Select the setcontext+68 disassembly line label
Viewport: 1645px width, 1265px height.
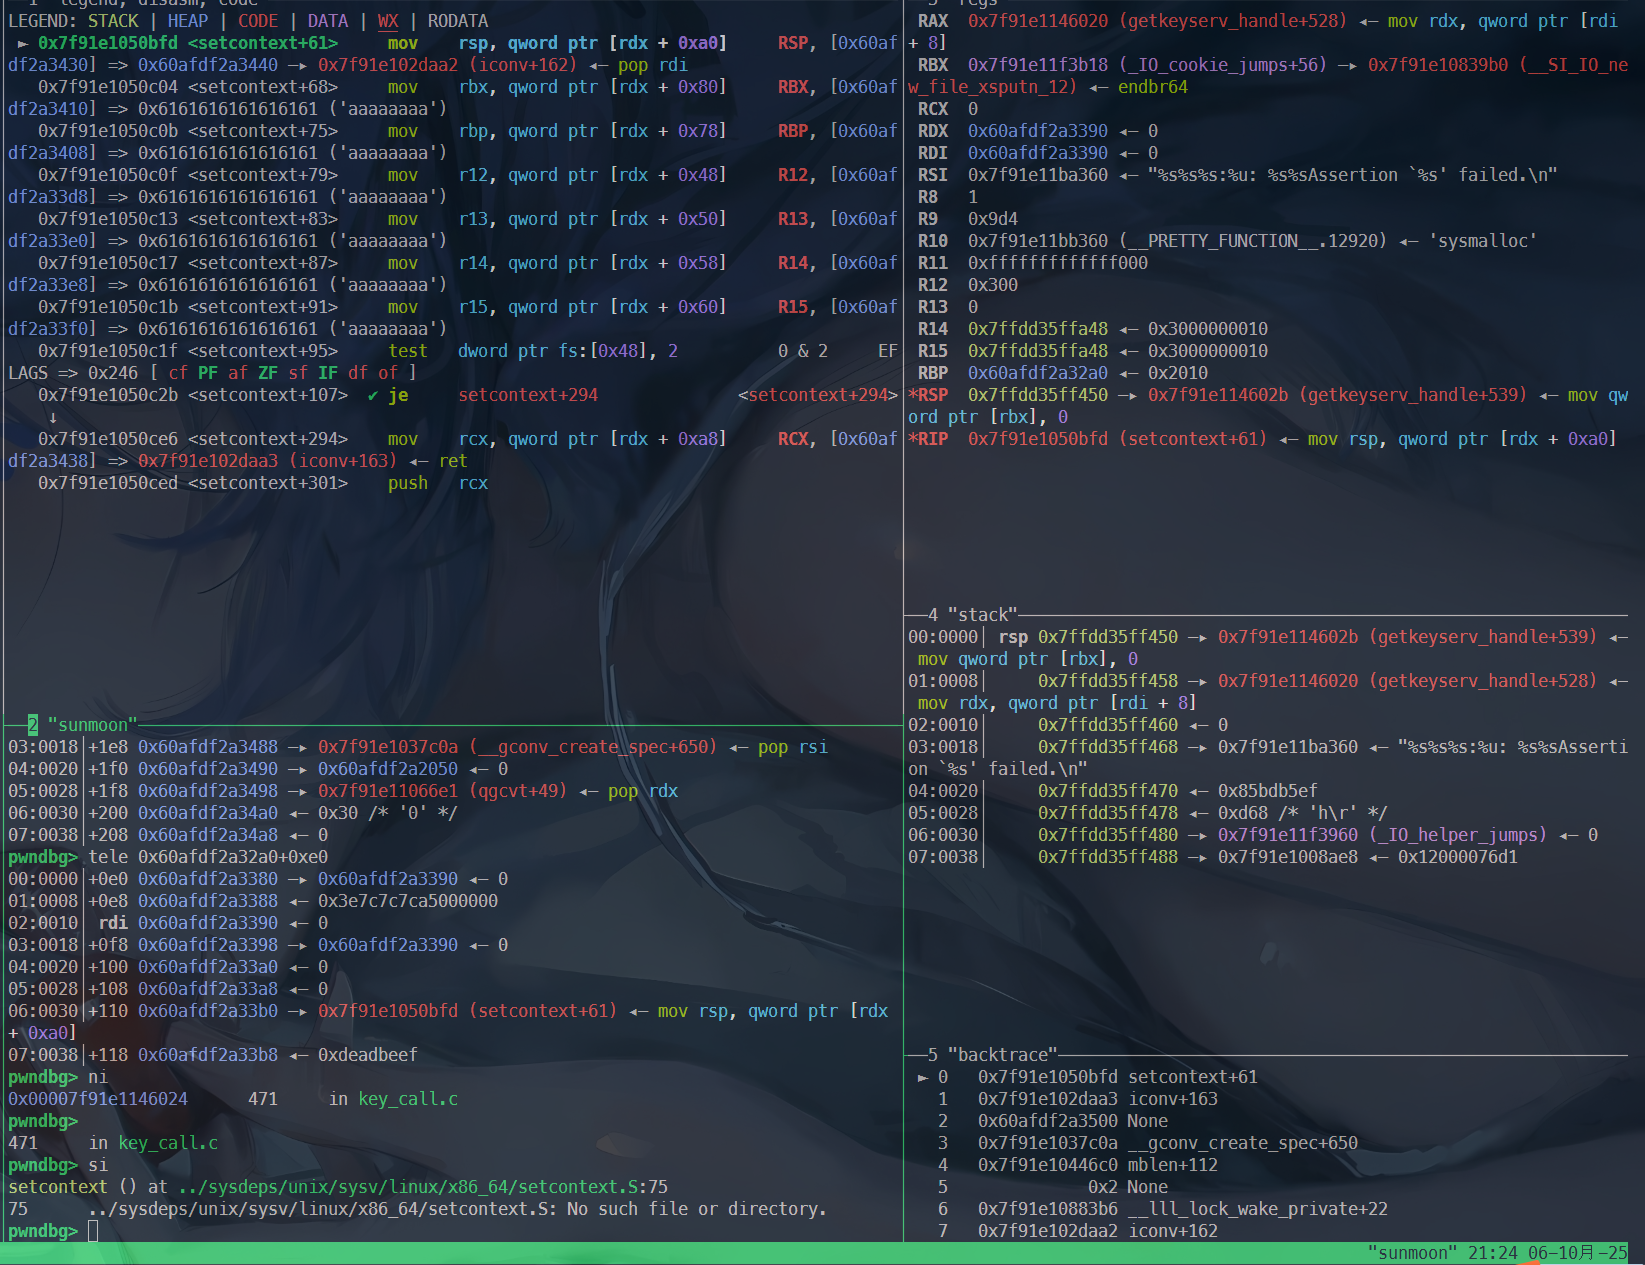[263, 87]
